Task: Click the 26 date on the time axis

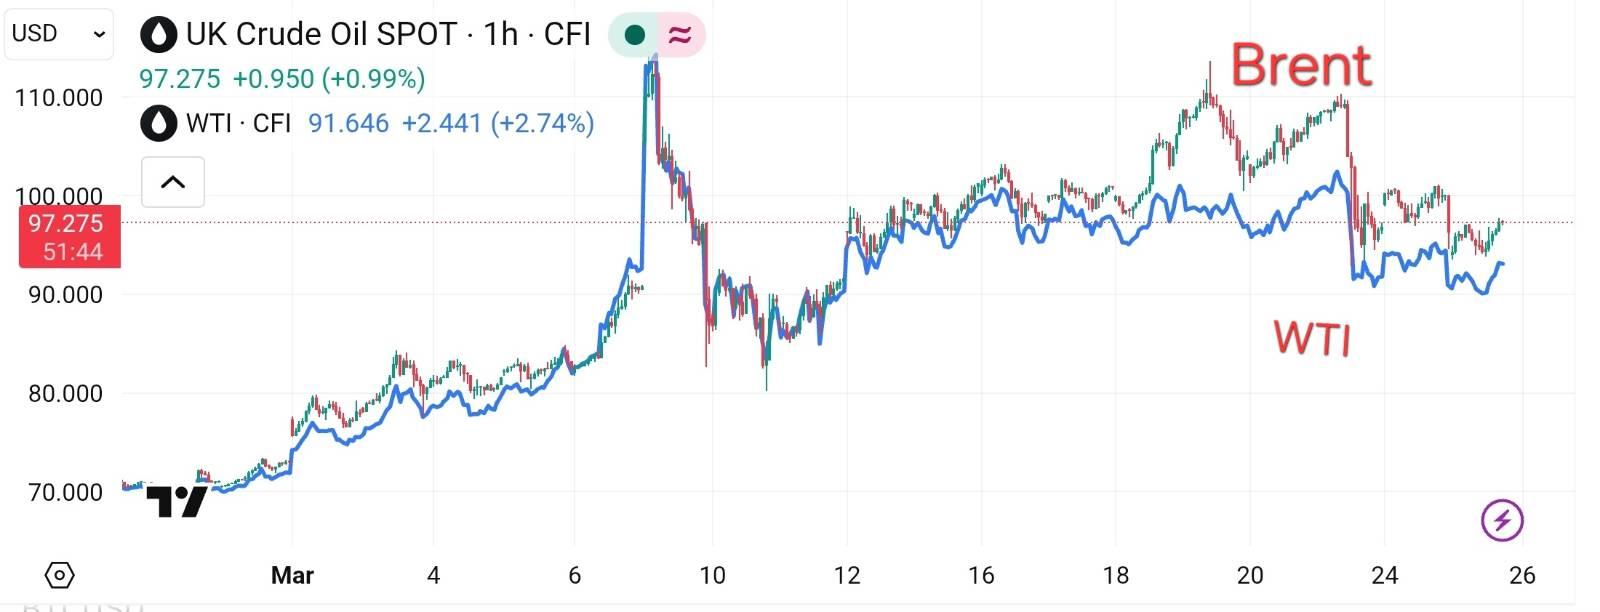Action: [x=1521, y=575]
